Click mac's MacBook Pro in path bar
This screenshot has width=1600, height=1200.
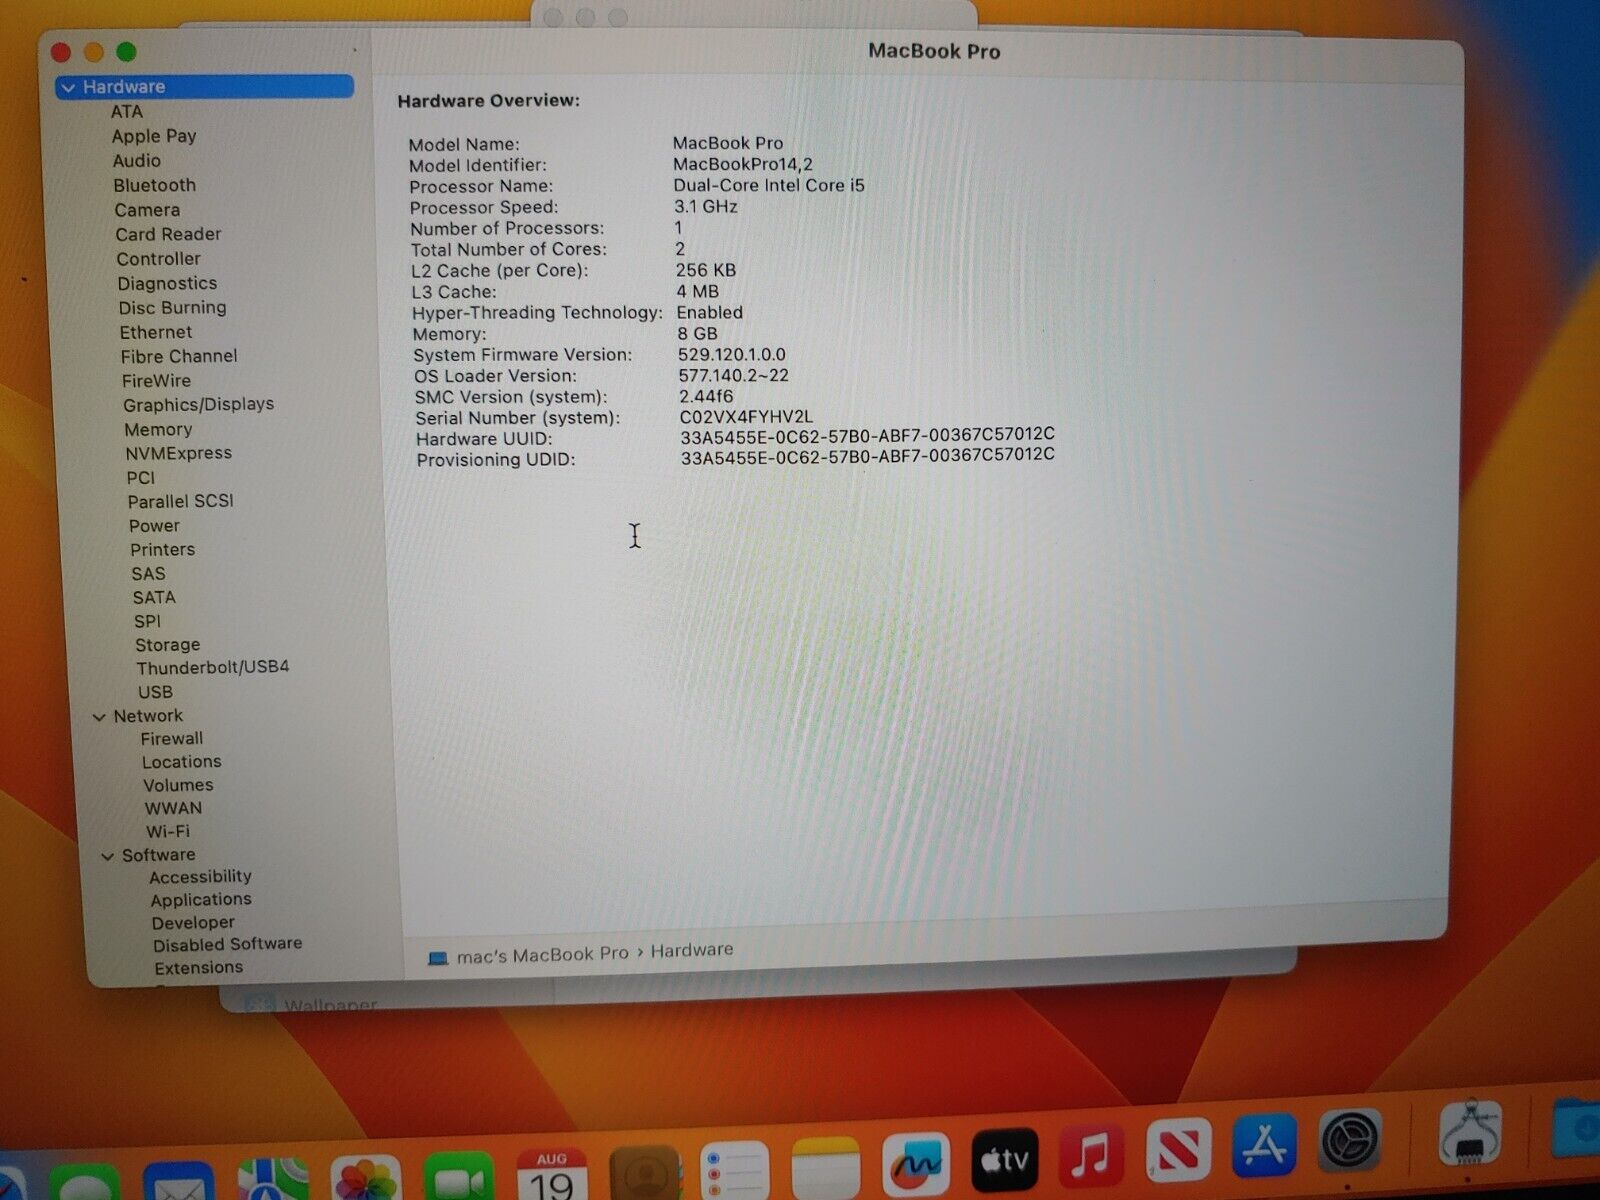[542, 955]
